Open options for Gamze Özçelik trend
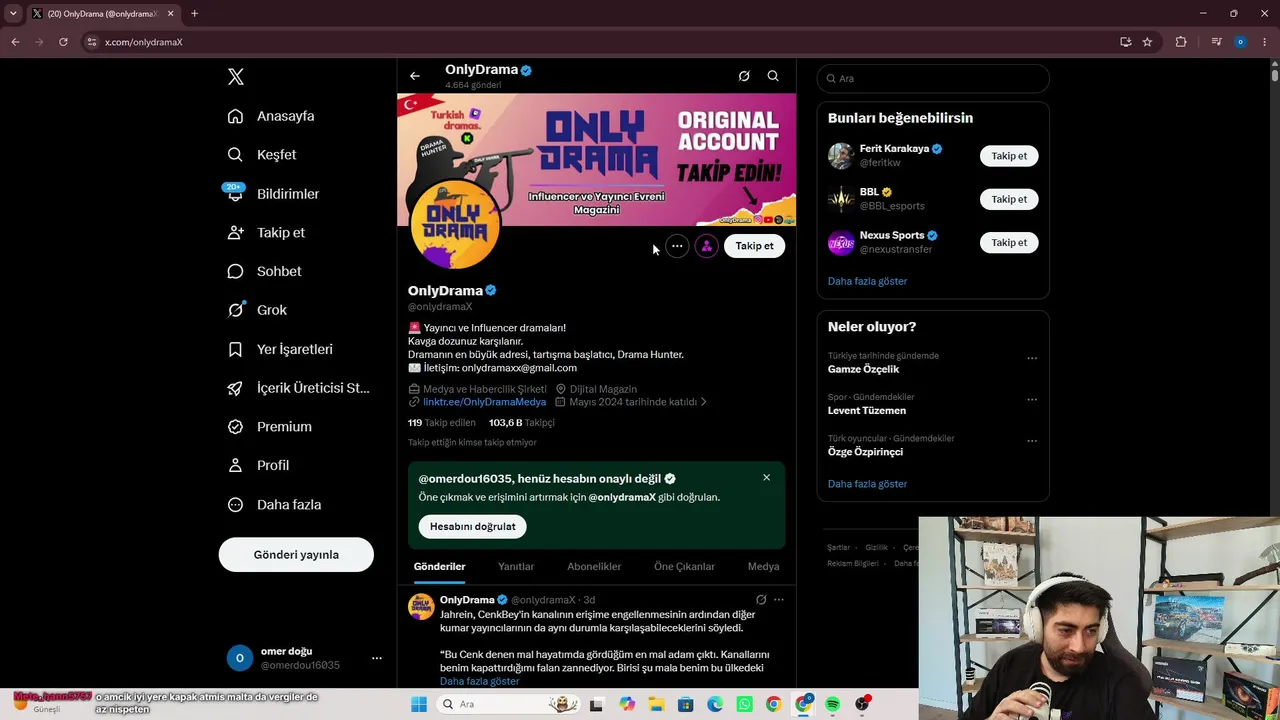The height and width of the screenshot is (720, 1280). 1032,358
